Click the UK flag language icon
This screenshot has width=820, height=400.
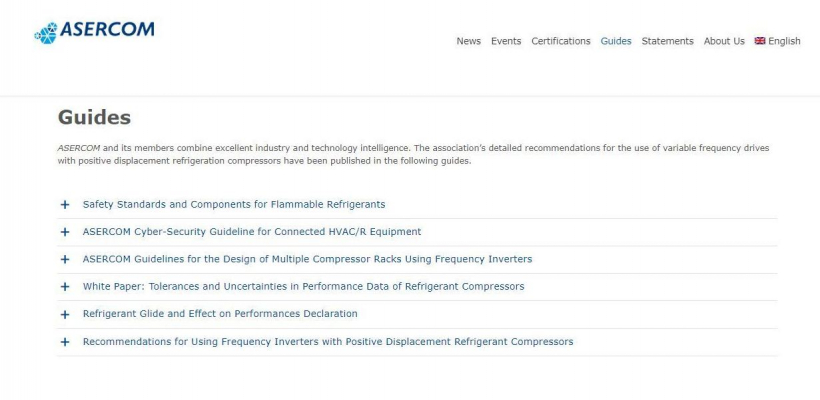coord(759,41)
